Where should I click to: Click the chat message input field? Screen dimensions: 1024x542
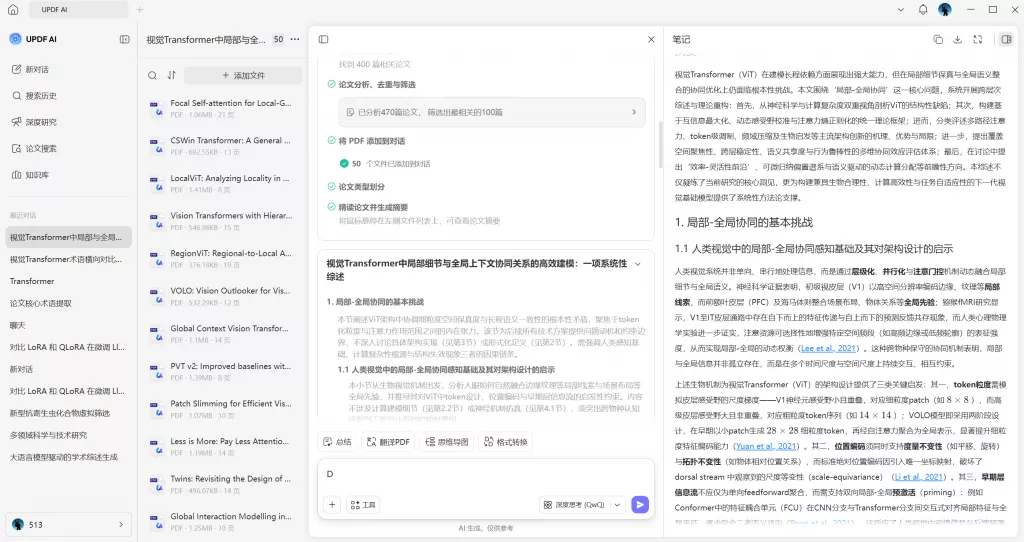[x=485, y=474]
